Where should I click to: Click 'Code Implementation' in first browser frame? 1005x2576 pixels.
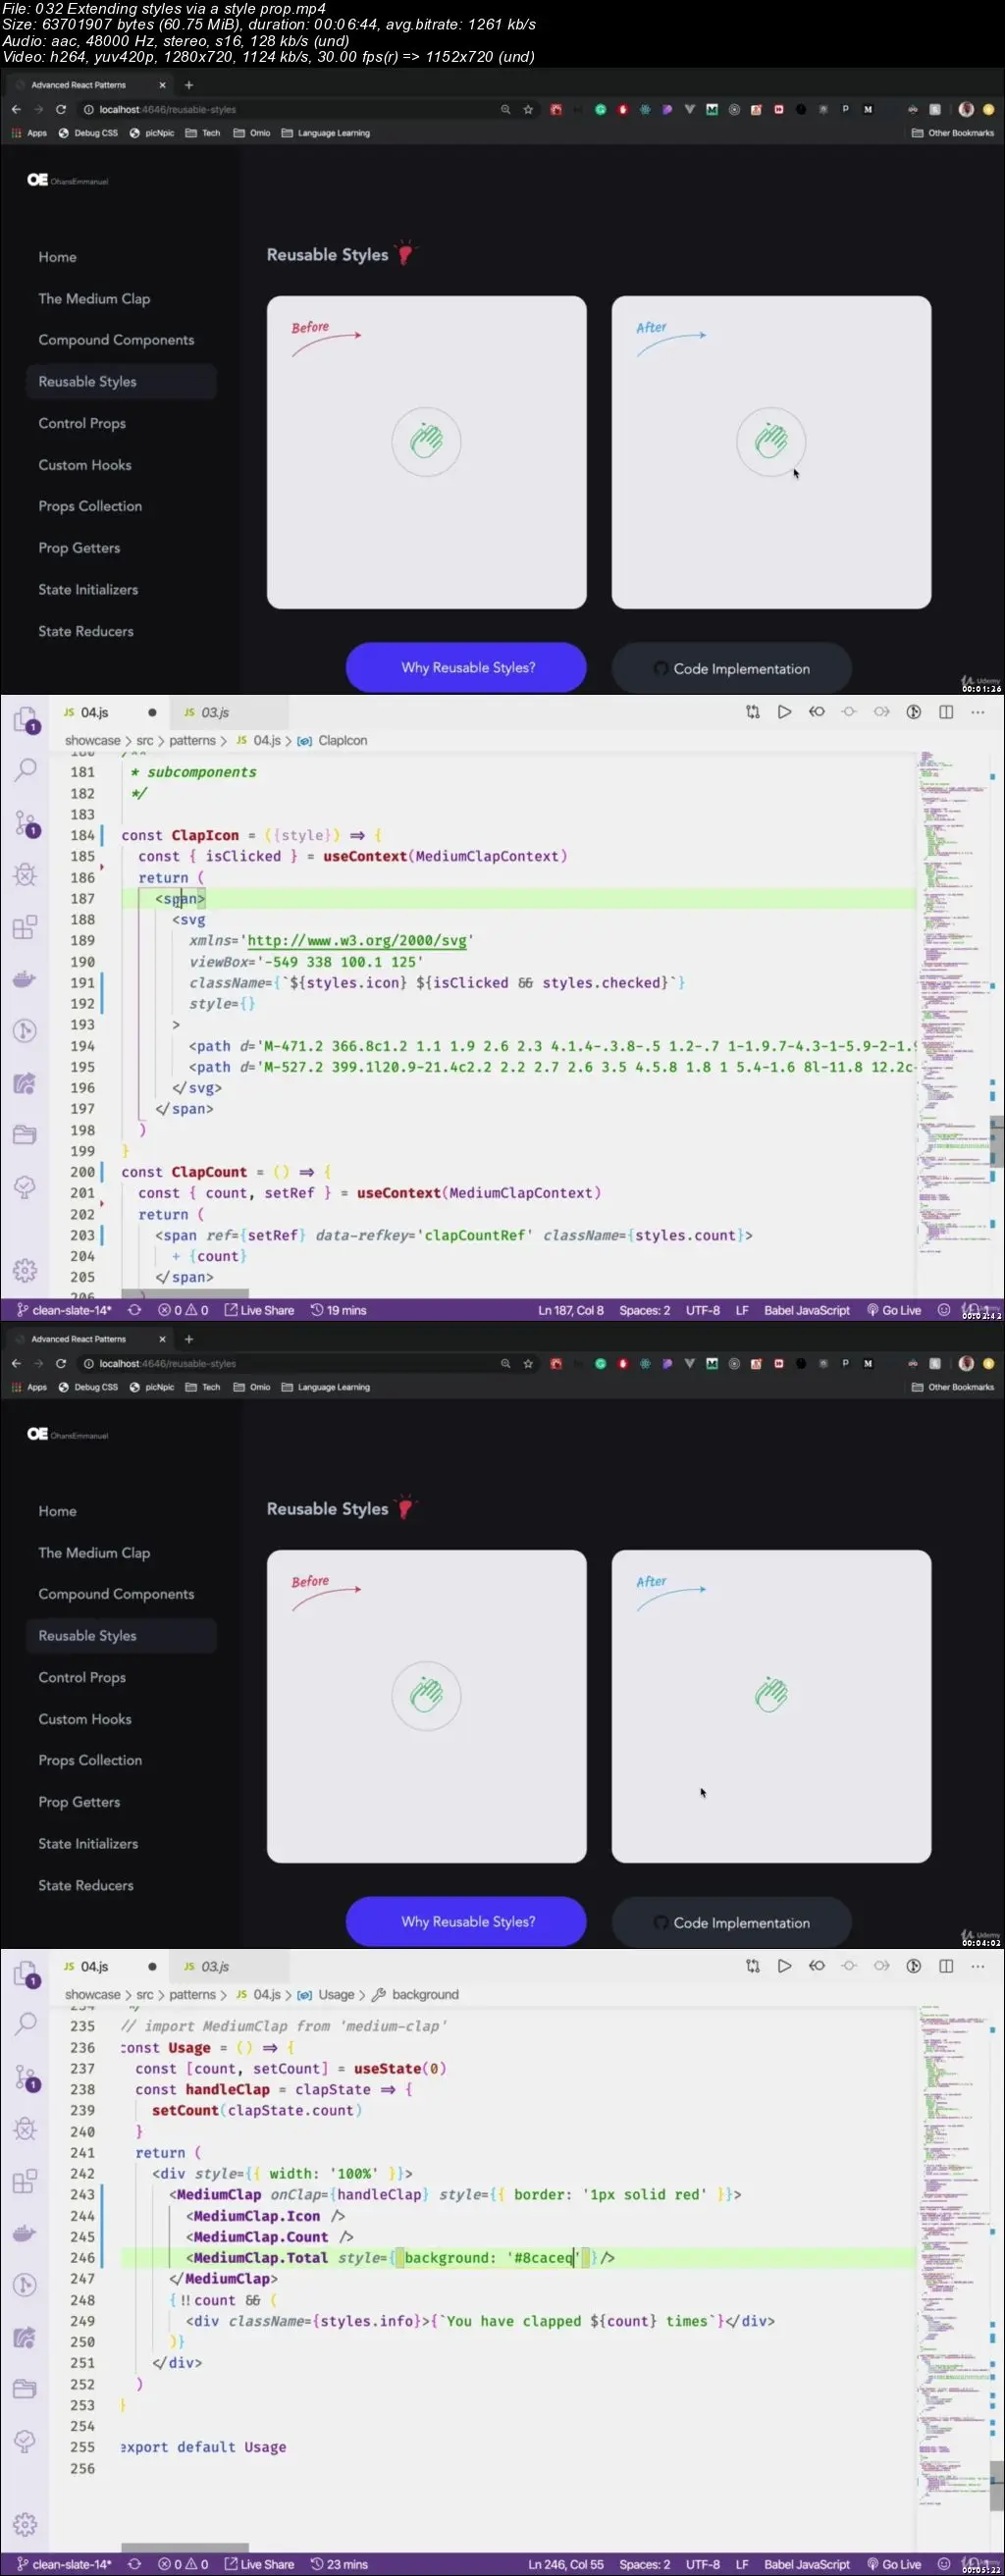[x=731, y=668]
